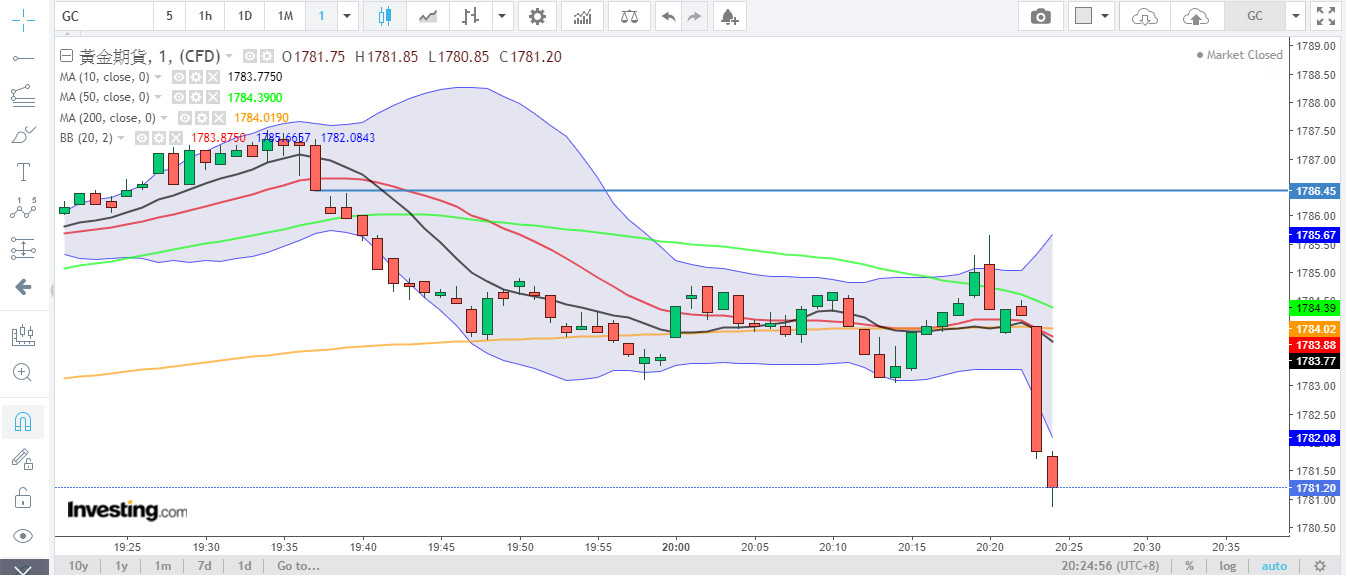Click the compare symbols scales icon
The height and width of the screenshot is (575, 1363).
coord(629,16)
